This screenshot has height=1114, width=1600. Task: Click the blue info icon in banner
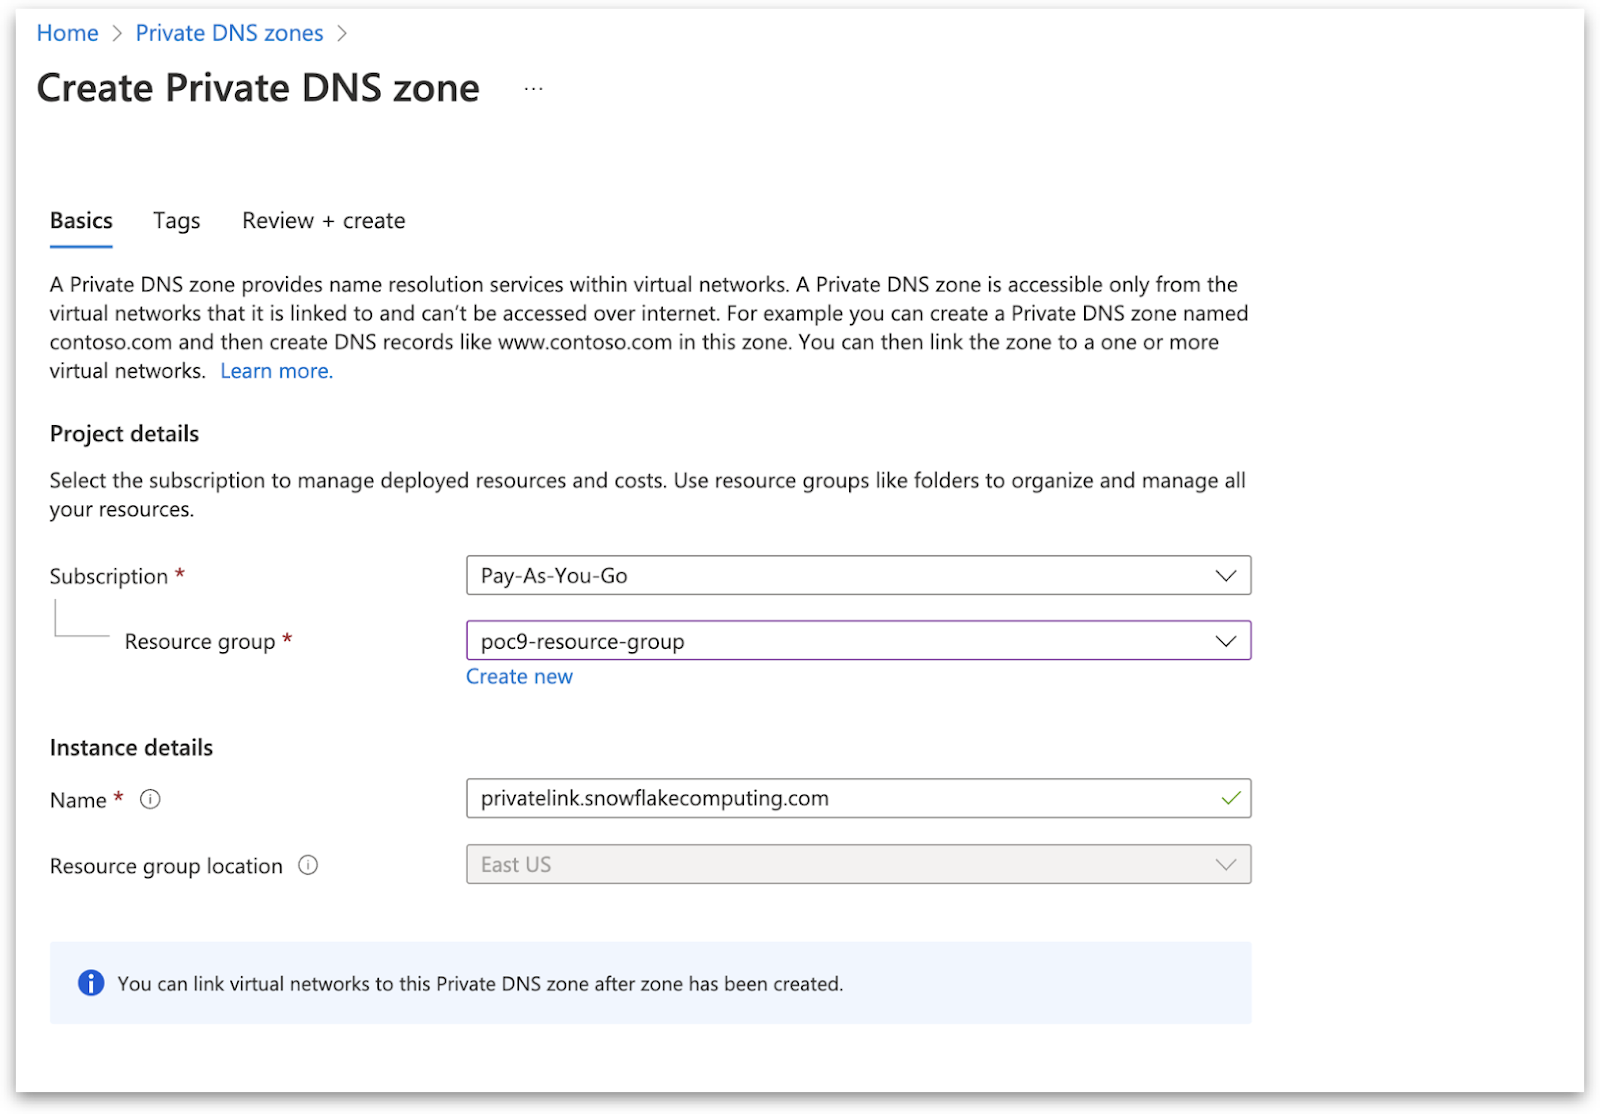tap(91, 983)
